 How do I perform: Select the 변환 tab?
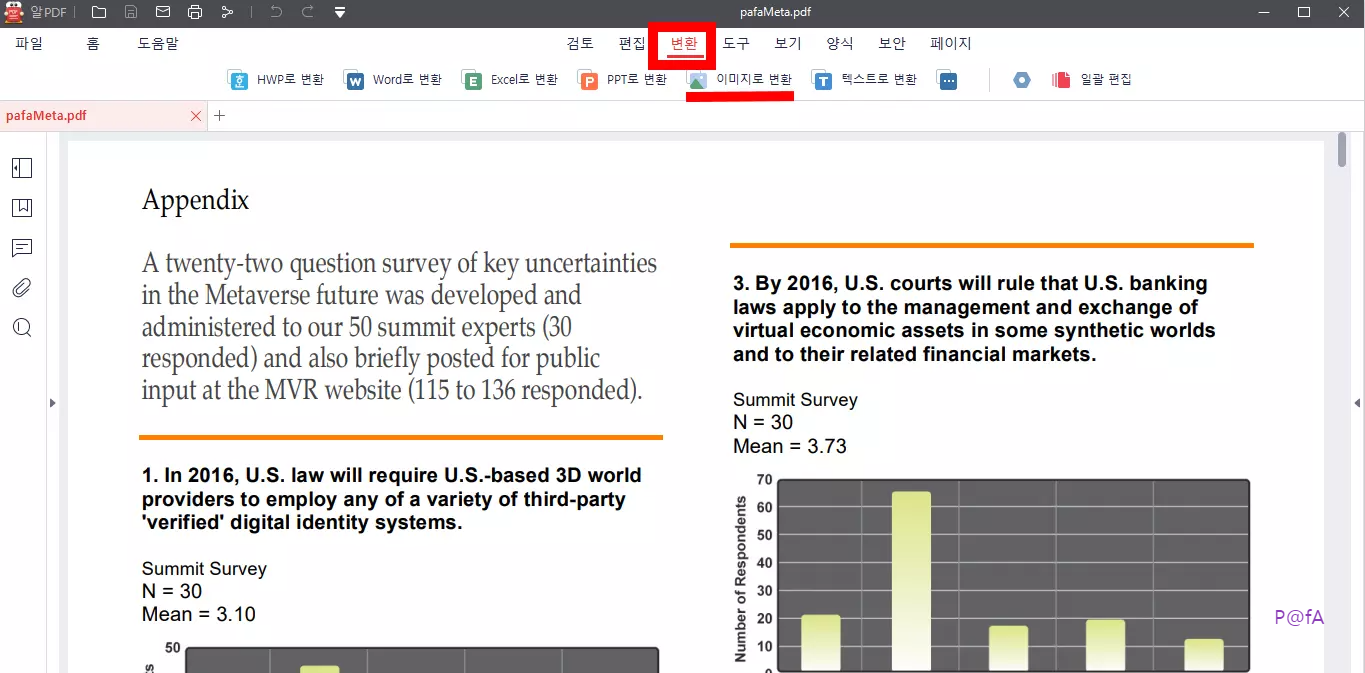[x=684, y=44]
